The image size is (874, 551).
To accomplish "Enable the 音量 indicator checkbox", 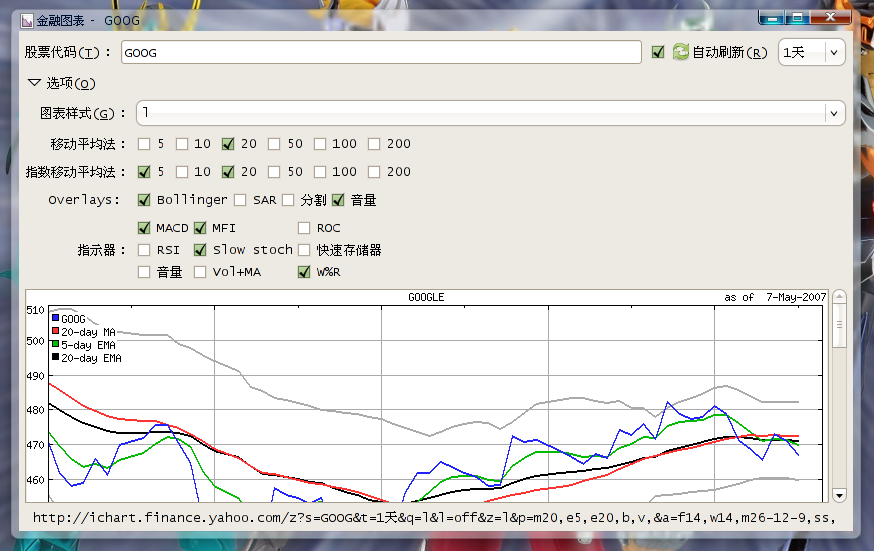I will point(144,272).
